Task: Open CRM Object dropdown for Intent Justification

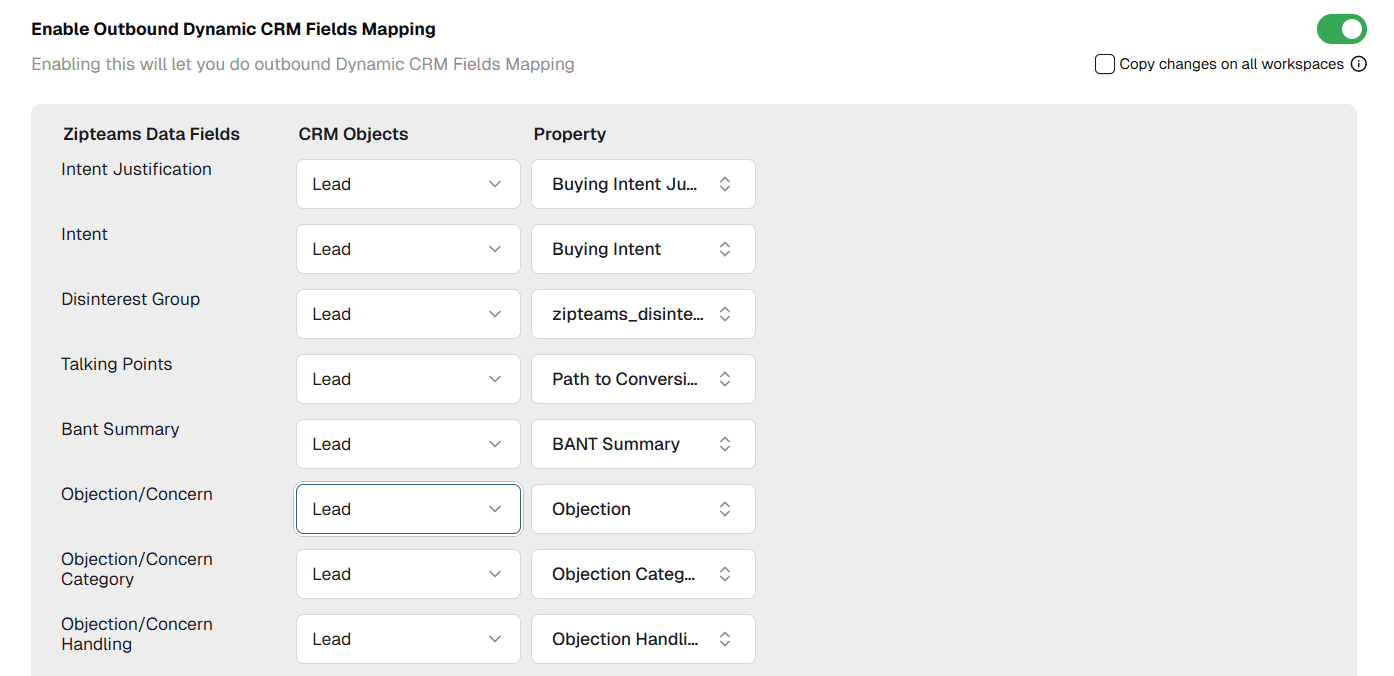Action: coord(408,184)
